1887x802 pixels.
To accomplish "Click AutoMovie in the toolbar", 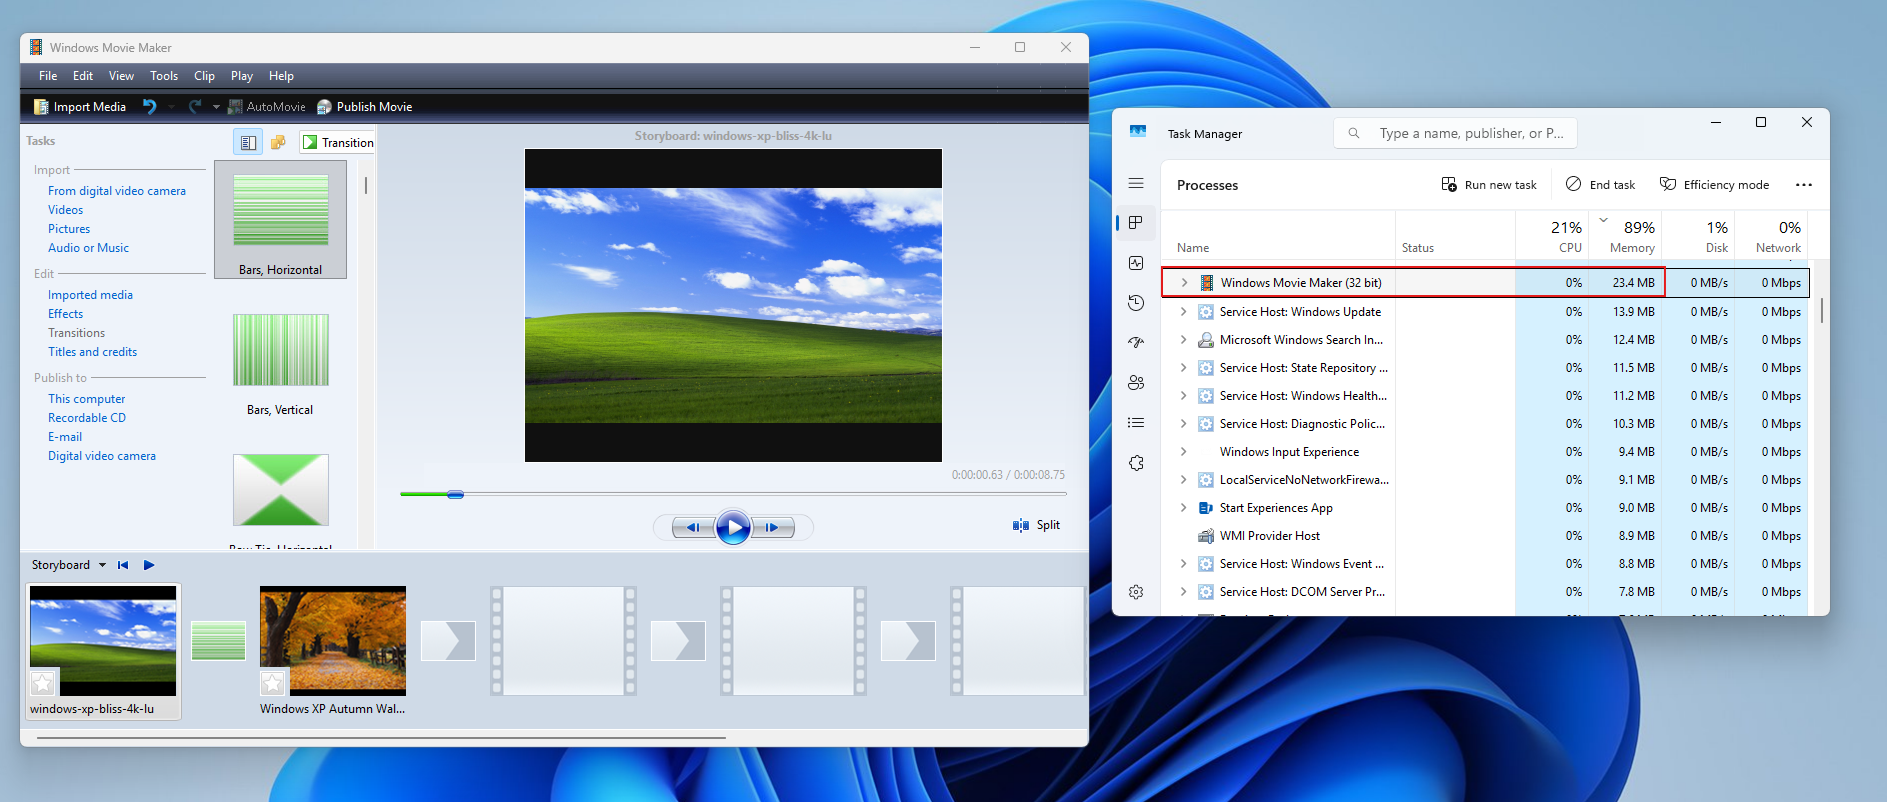I will (x=266, y=107).
